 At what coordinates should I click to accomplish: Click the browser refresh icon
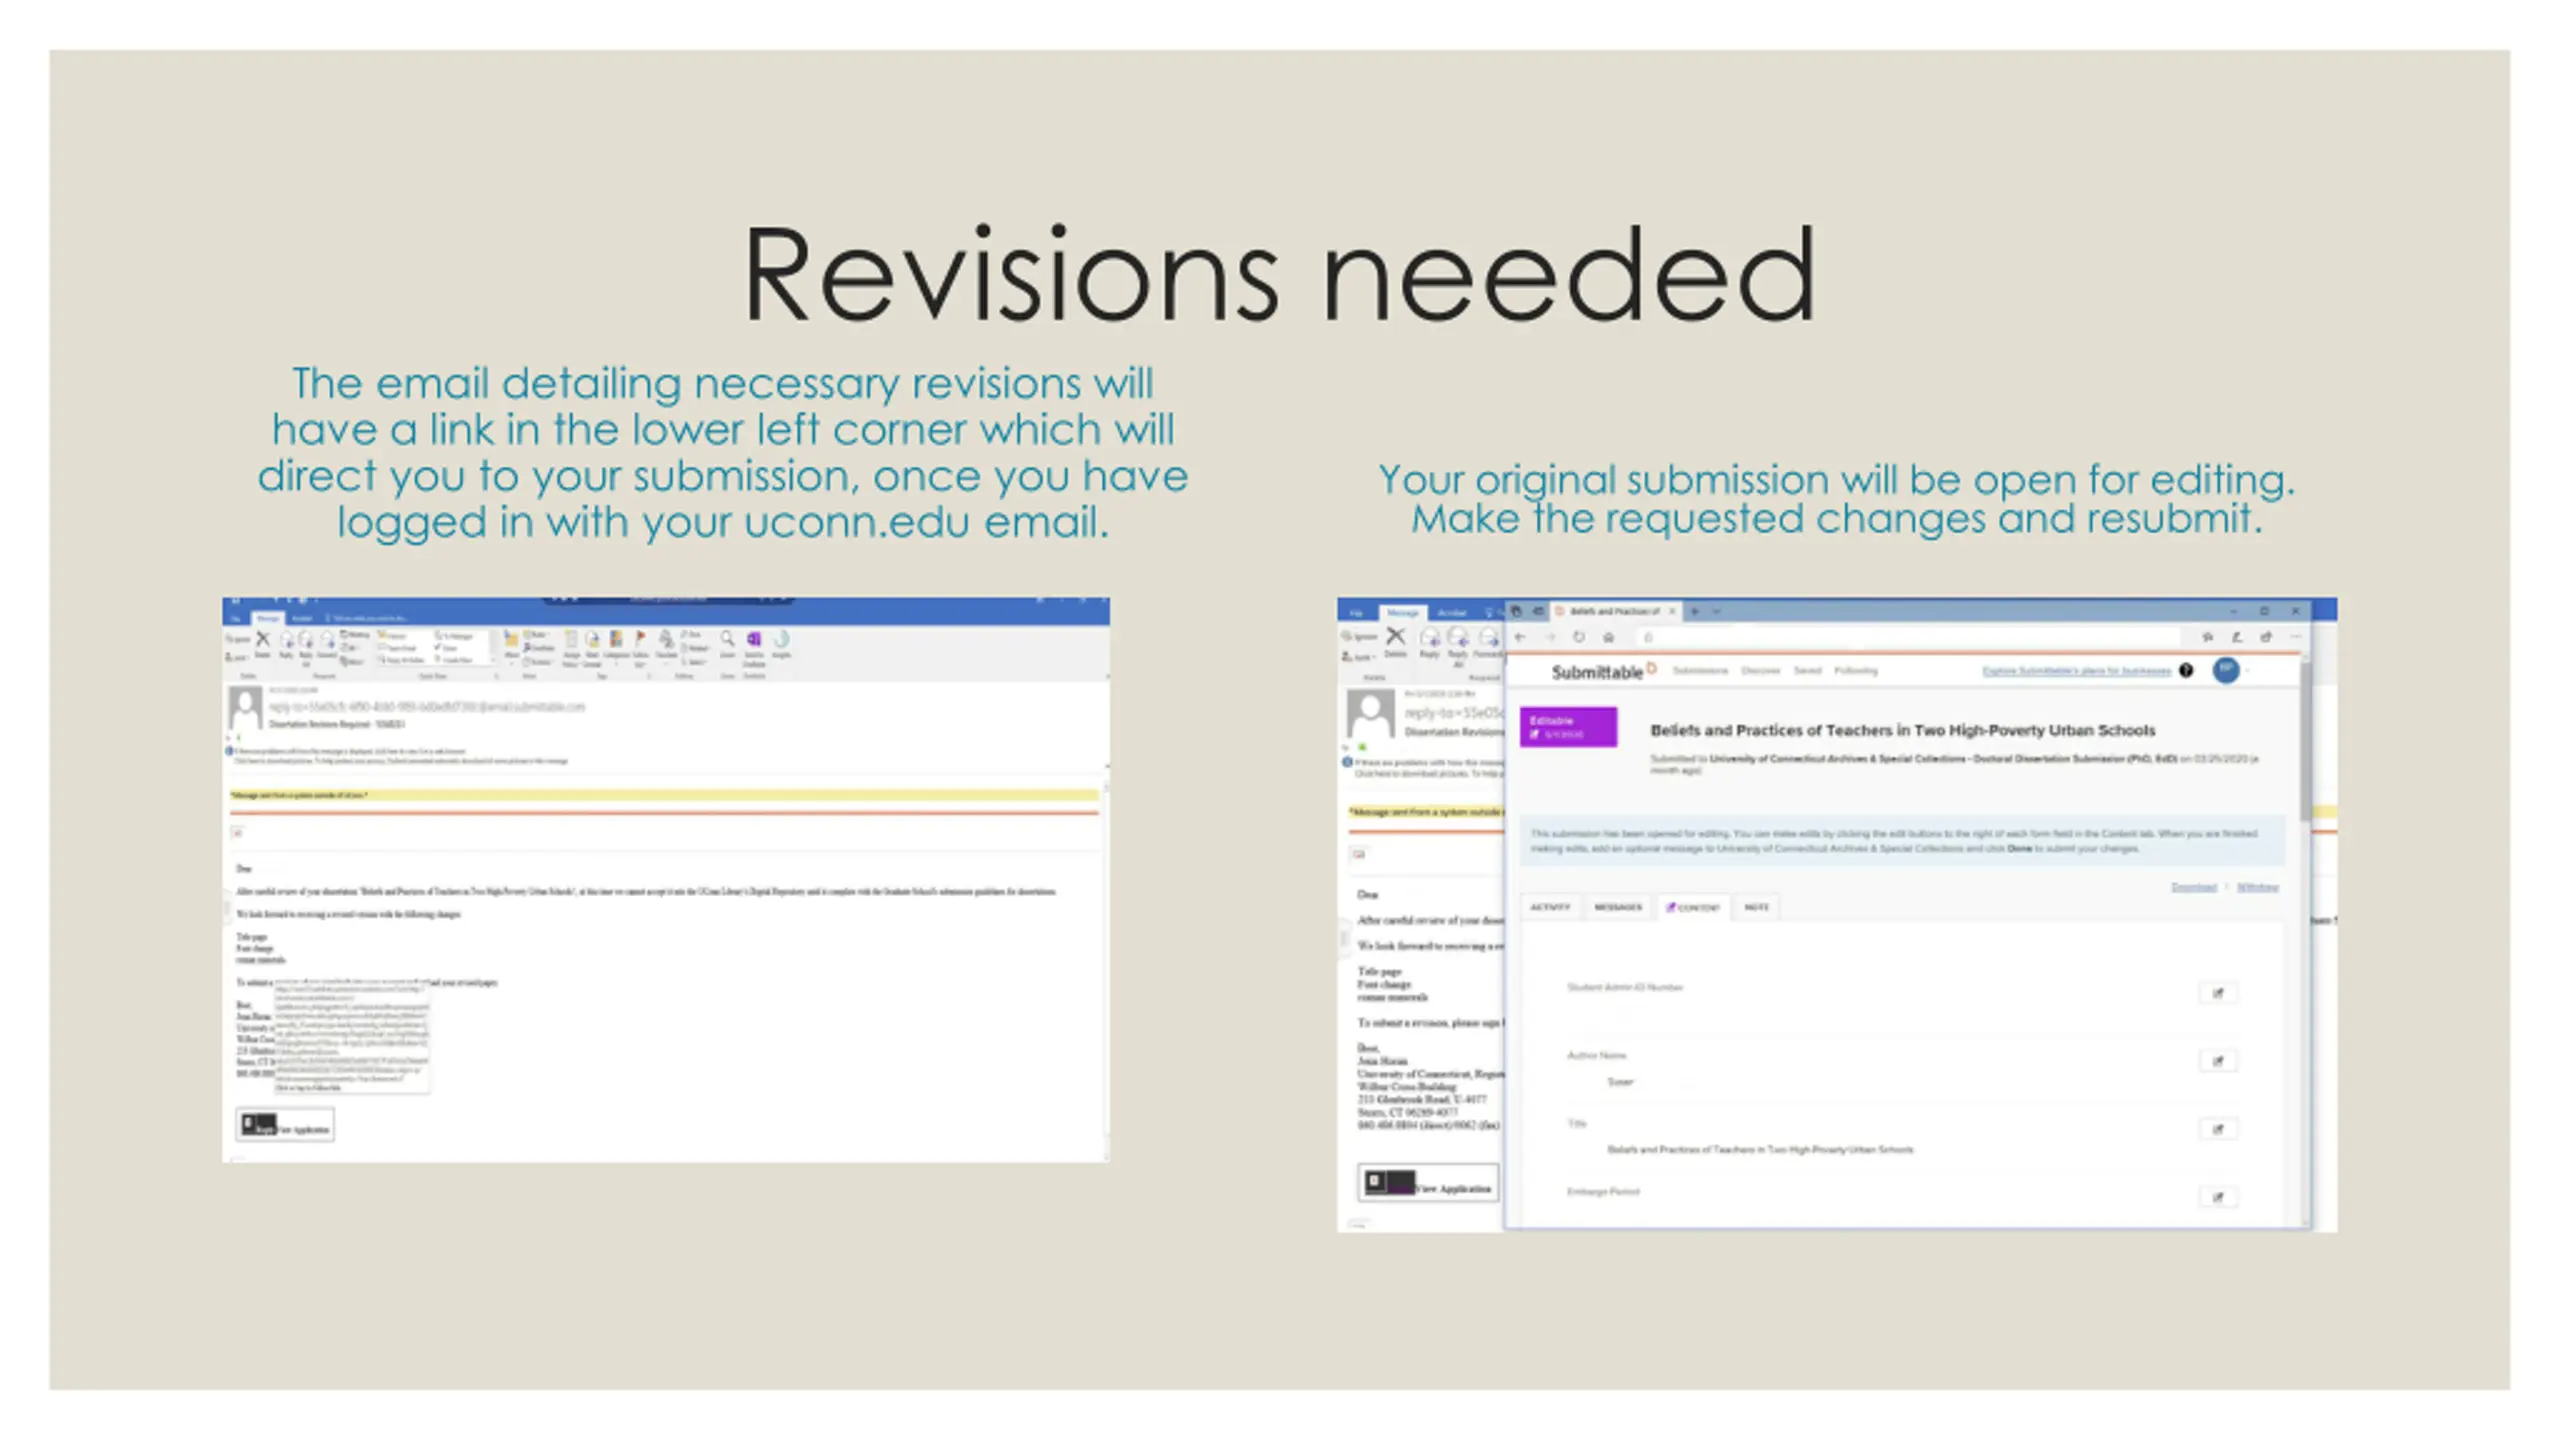coord(1579,637)
